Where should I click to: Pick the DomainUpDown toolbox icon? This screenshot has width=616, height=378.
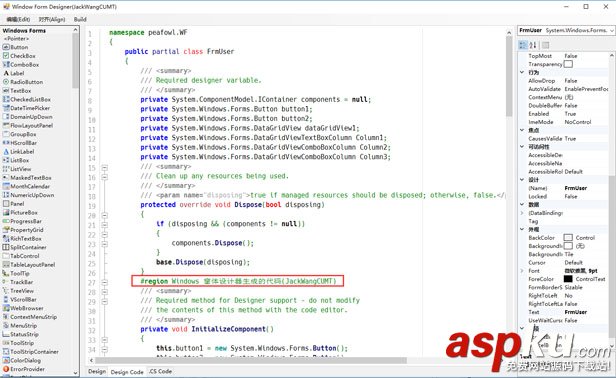(x=6, y=117)
